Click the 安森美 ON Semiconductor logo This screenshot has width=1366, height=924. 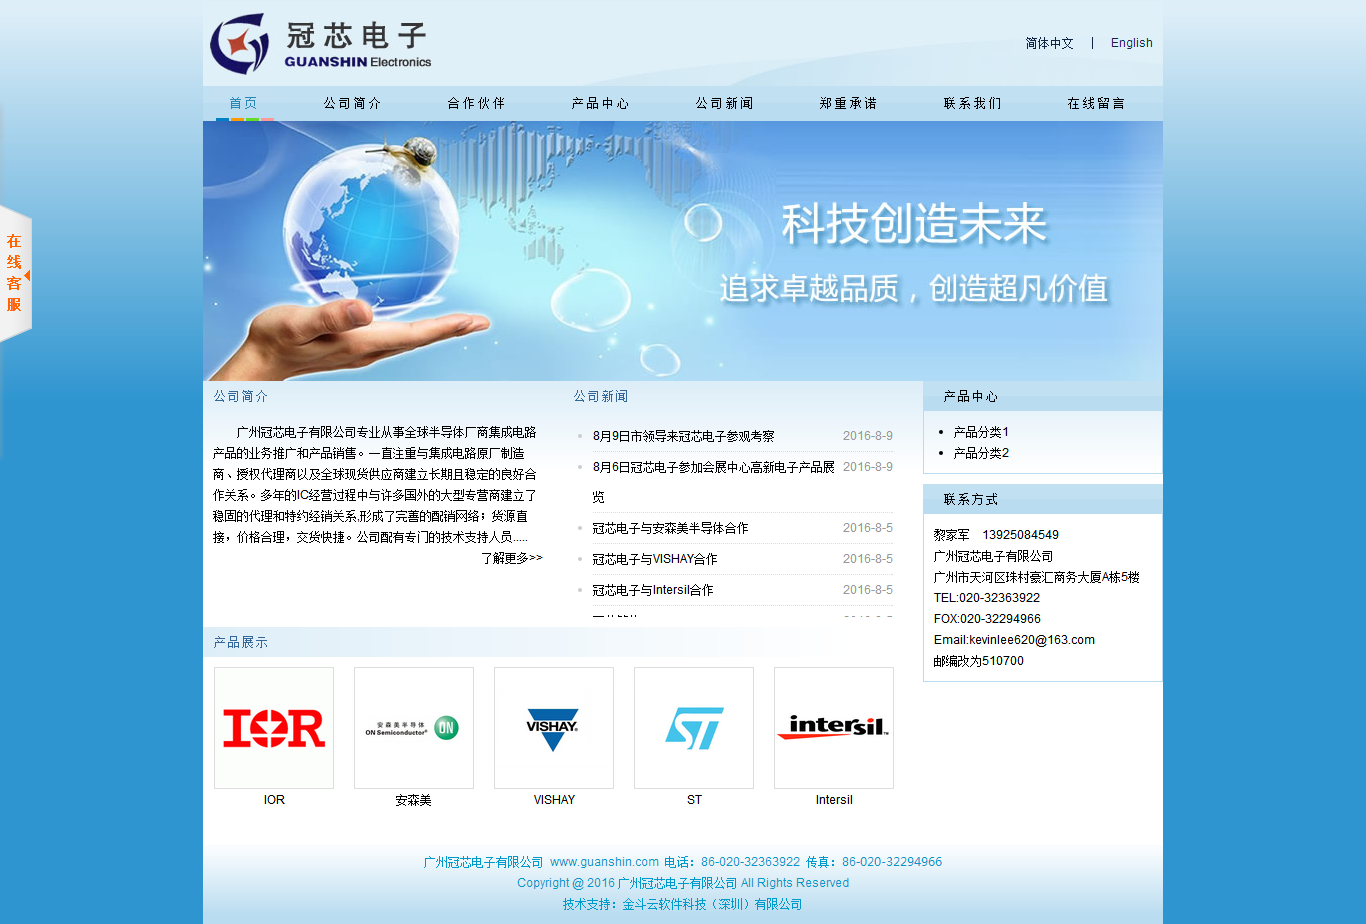pyautogui.click(x=414, y=727)
